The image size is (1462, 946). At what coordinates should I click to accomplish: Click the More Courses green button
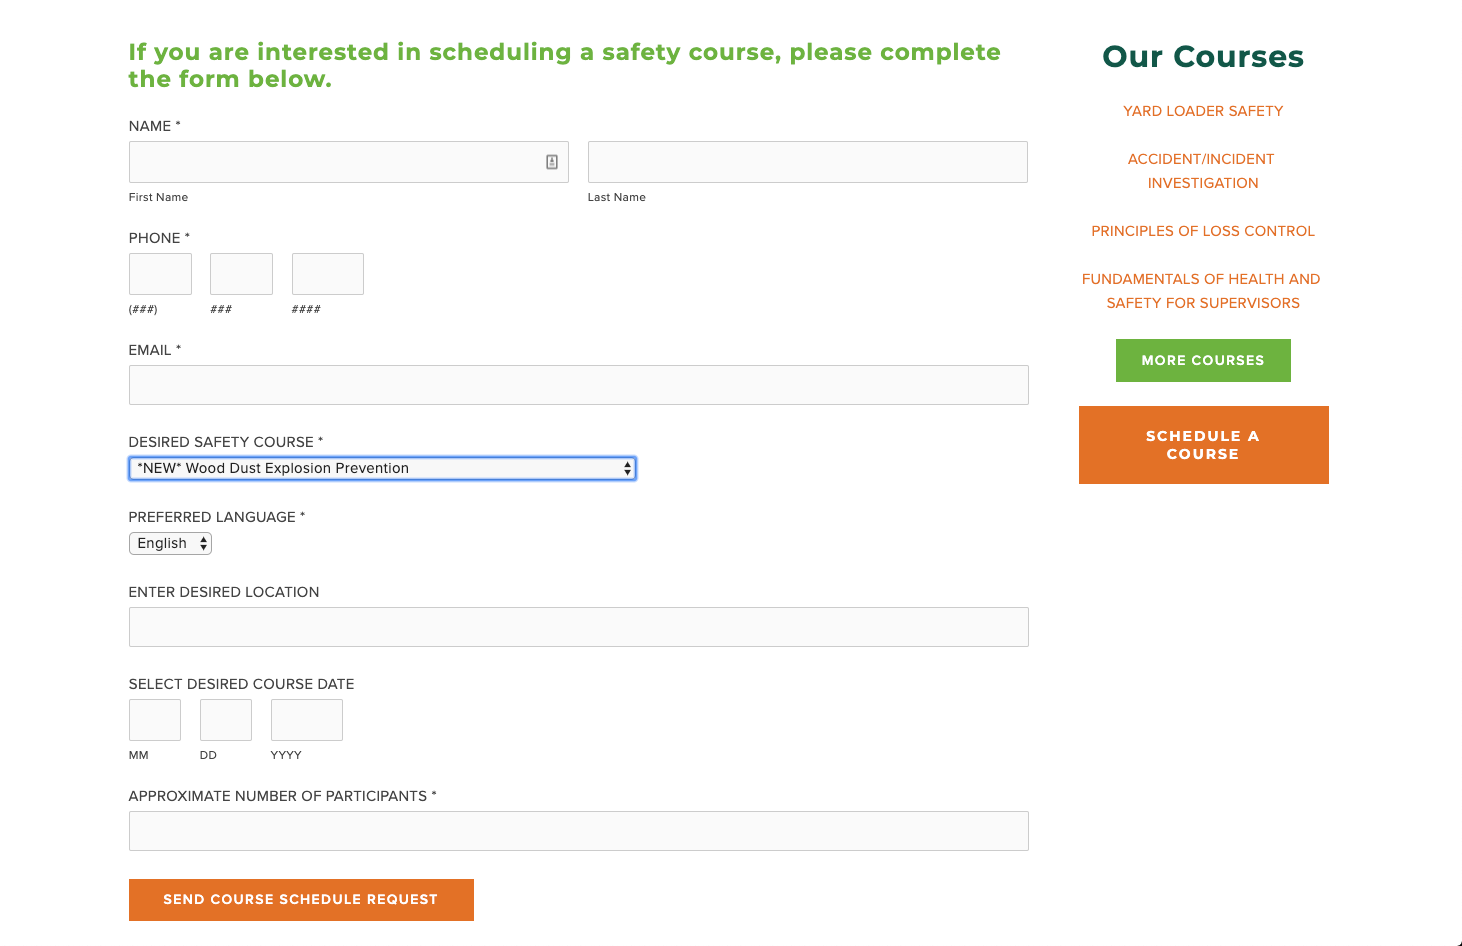1203,360
